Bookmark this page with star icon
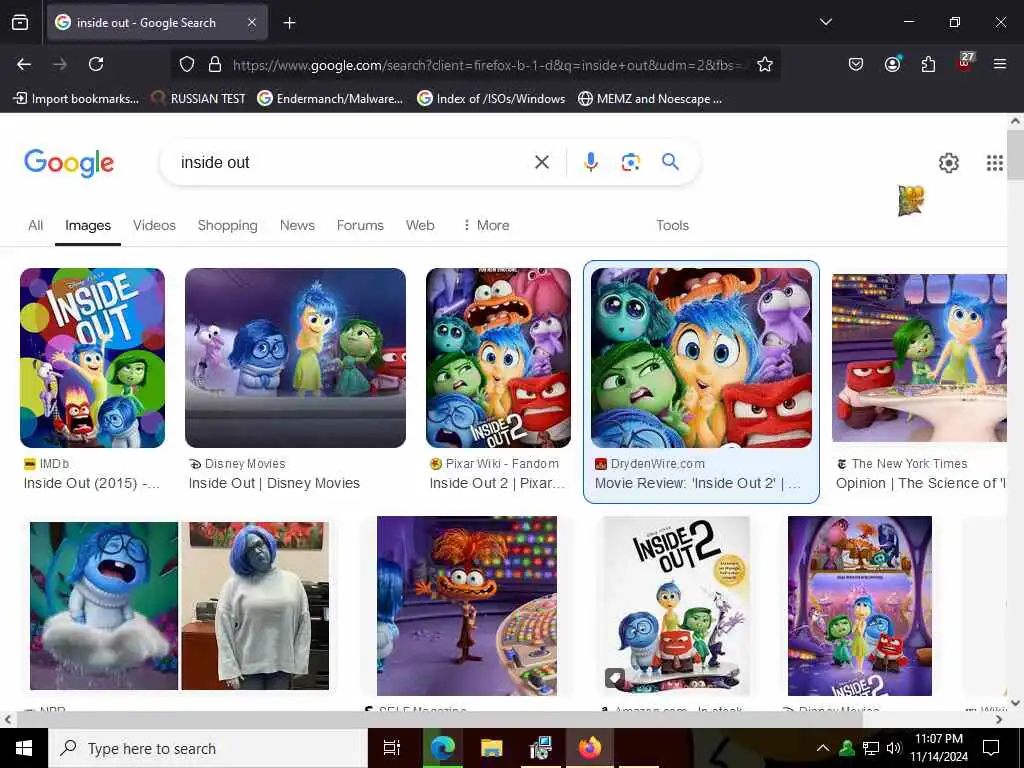Screen dimensions: 1024x768 pyautogui.click(x=765, y=64)
